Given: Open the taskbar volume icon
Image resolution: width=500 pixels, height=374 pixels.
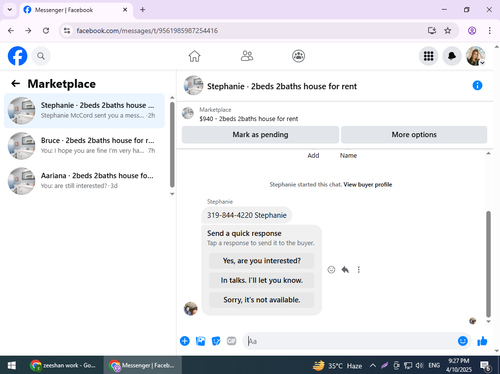Looking at the screenshot, I should [419, 366].
